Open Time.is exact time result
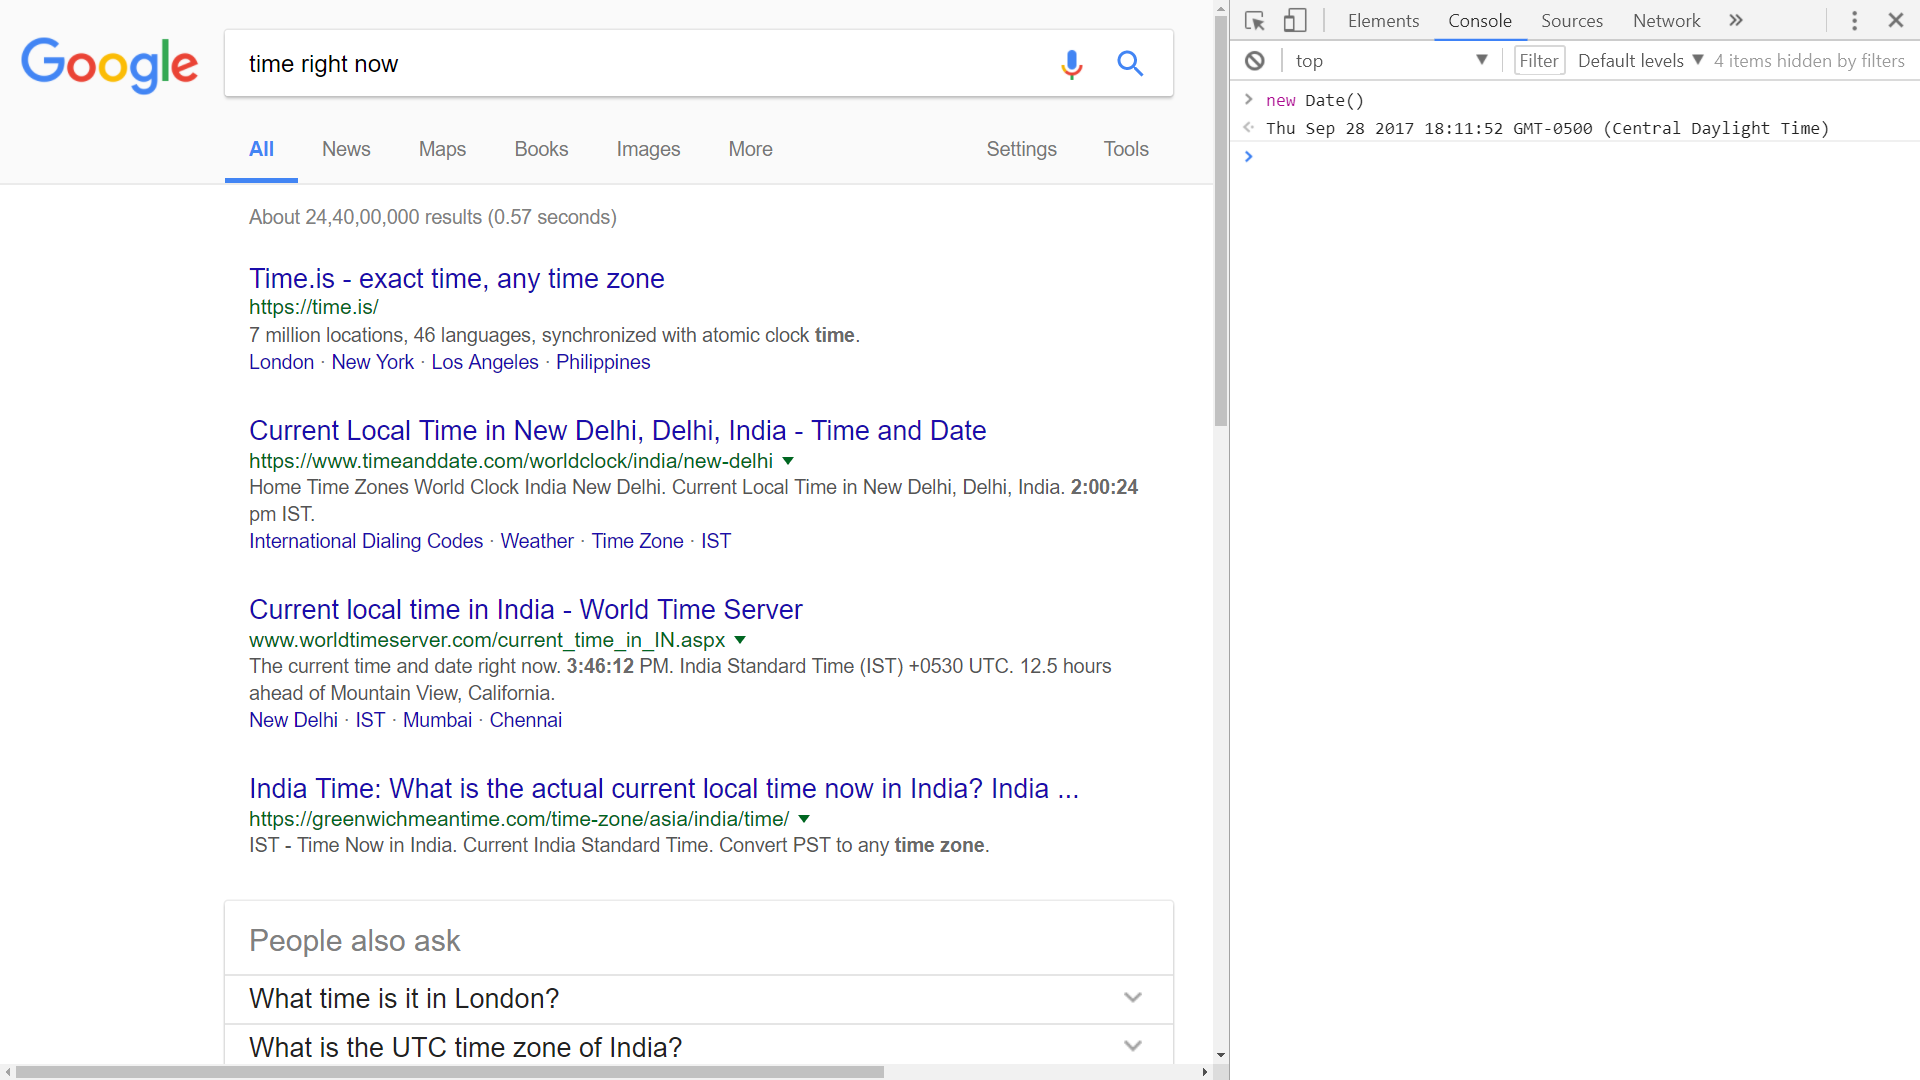Image resolution: width=1920 pixels, height=1080 pixels. click(457, 279)
